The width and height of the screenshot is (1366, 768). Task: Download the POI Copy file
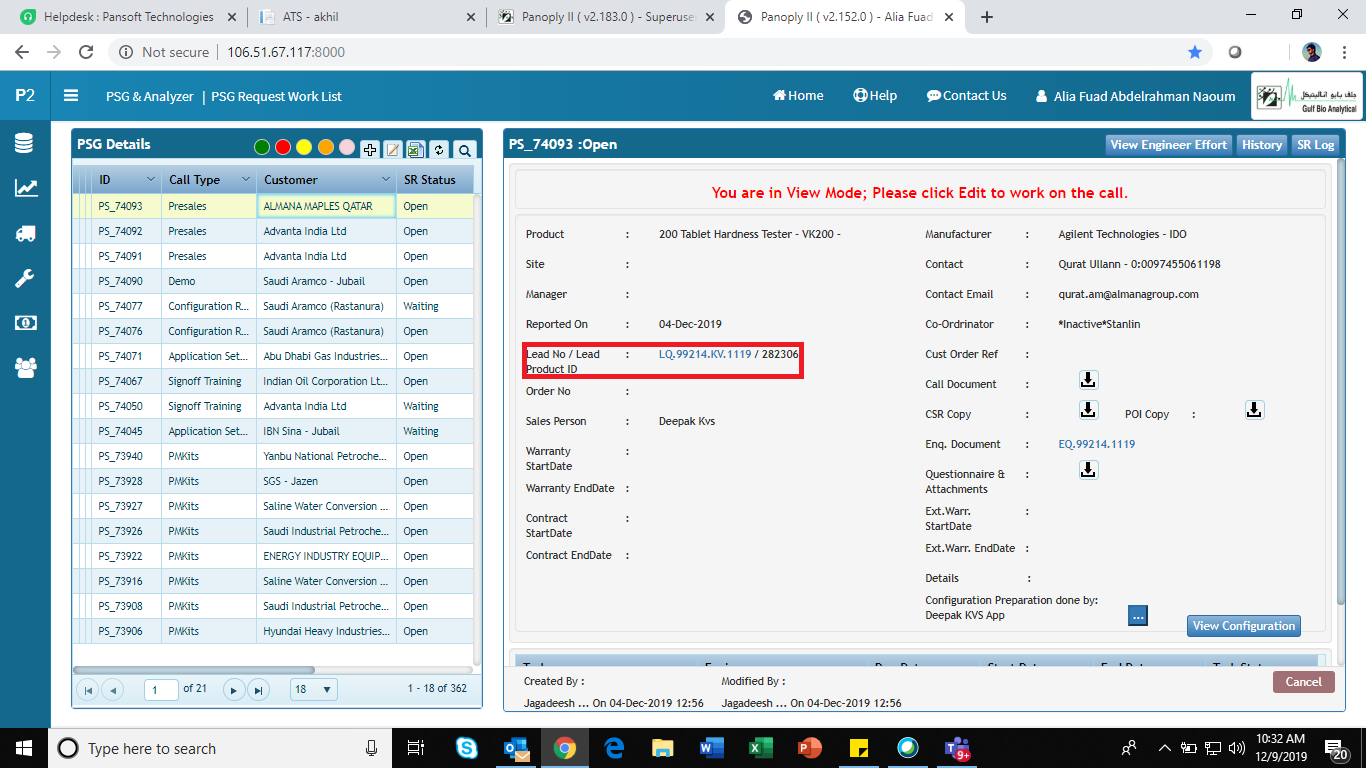(1254, 410)
